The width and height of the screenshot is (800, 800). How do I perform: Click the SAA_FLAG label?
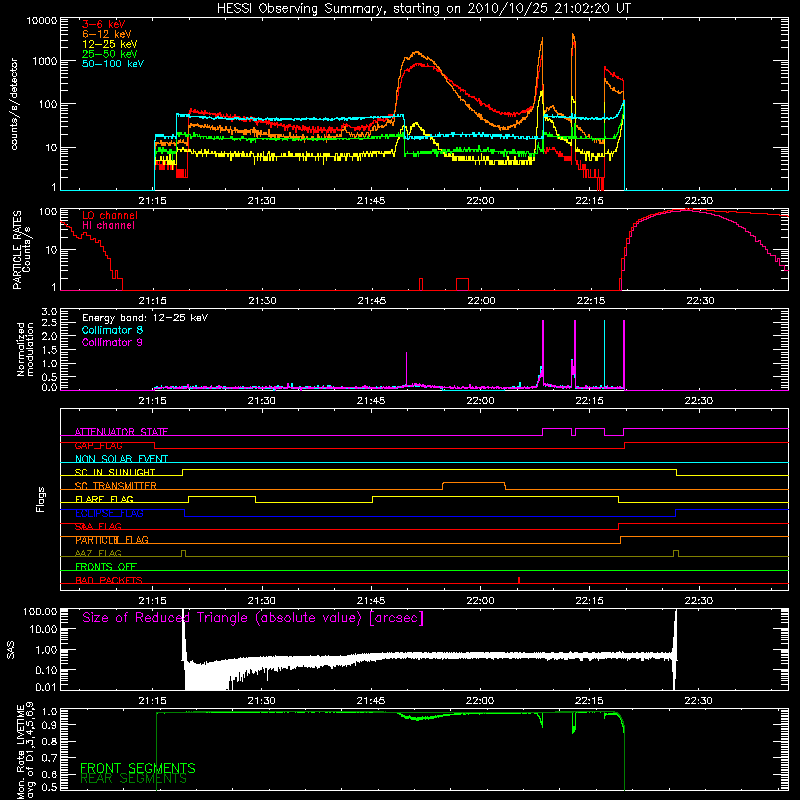[x=98, y=526]
